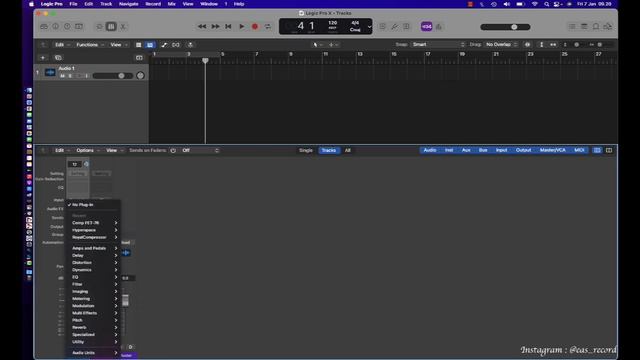
Task: Open the Snap mode dropdown showing Smart
Action: [438, 44]
